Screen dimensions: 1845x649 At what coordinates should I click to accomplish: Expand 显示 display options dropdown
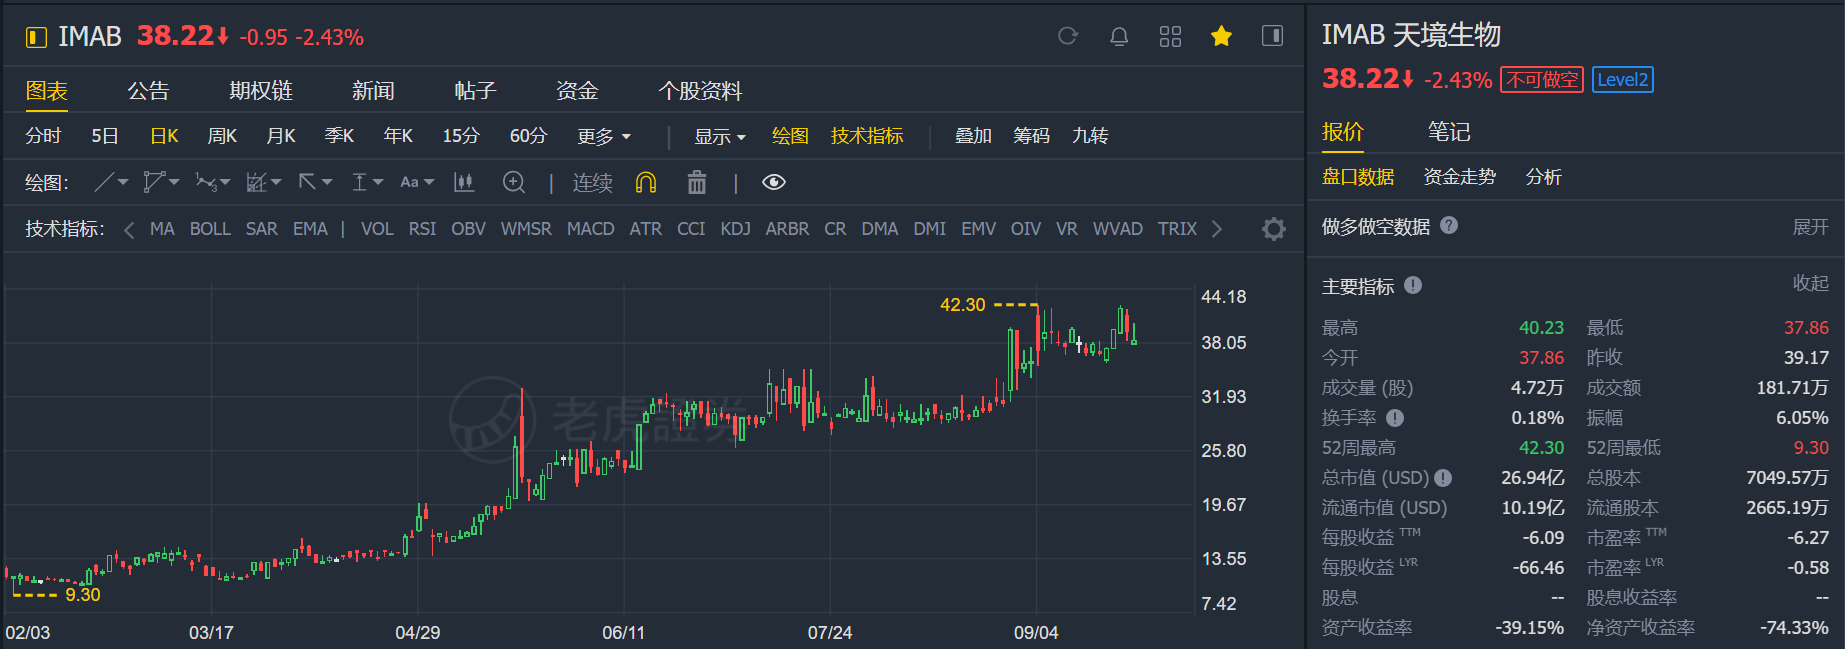(720, 136)
